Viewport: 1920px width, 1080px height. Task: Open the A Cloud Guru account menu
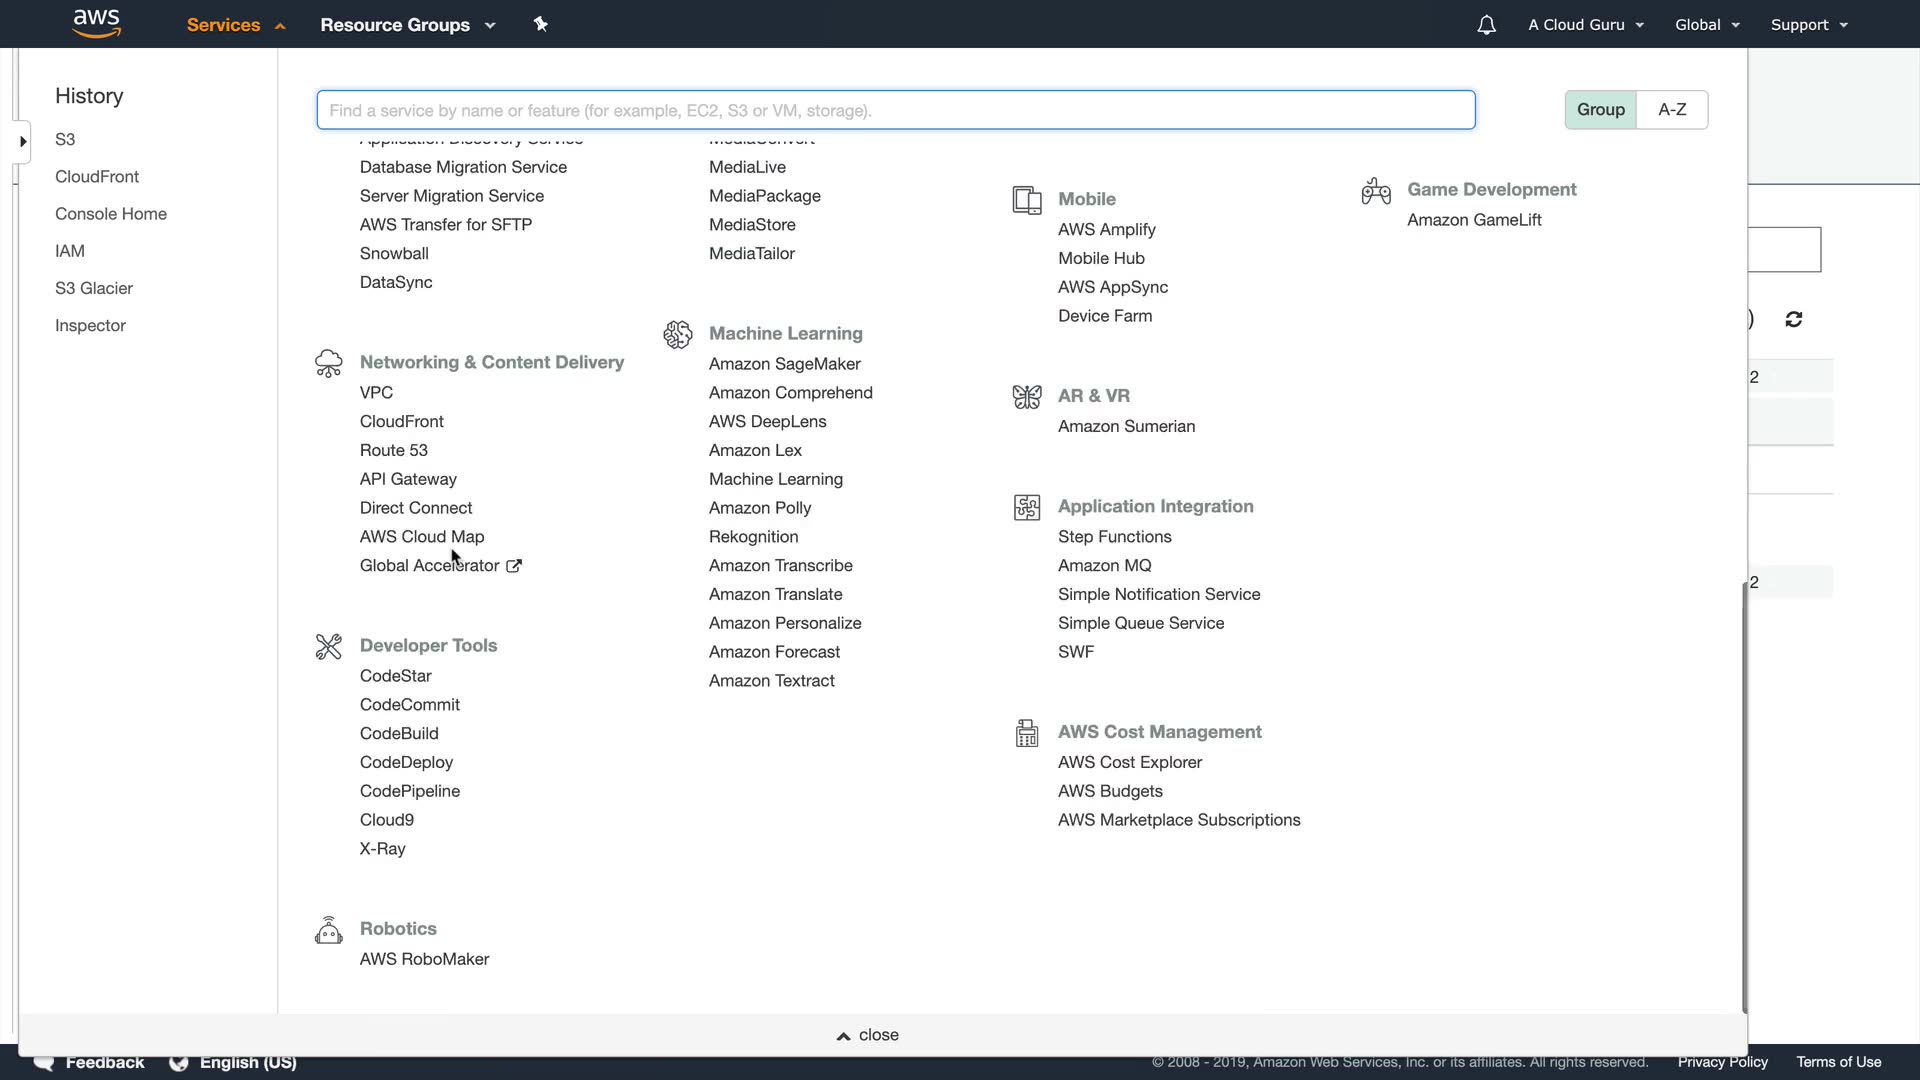1585,25
